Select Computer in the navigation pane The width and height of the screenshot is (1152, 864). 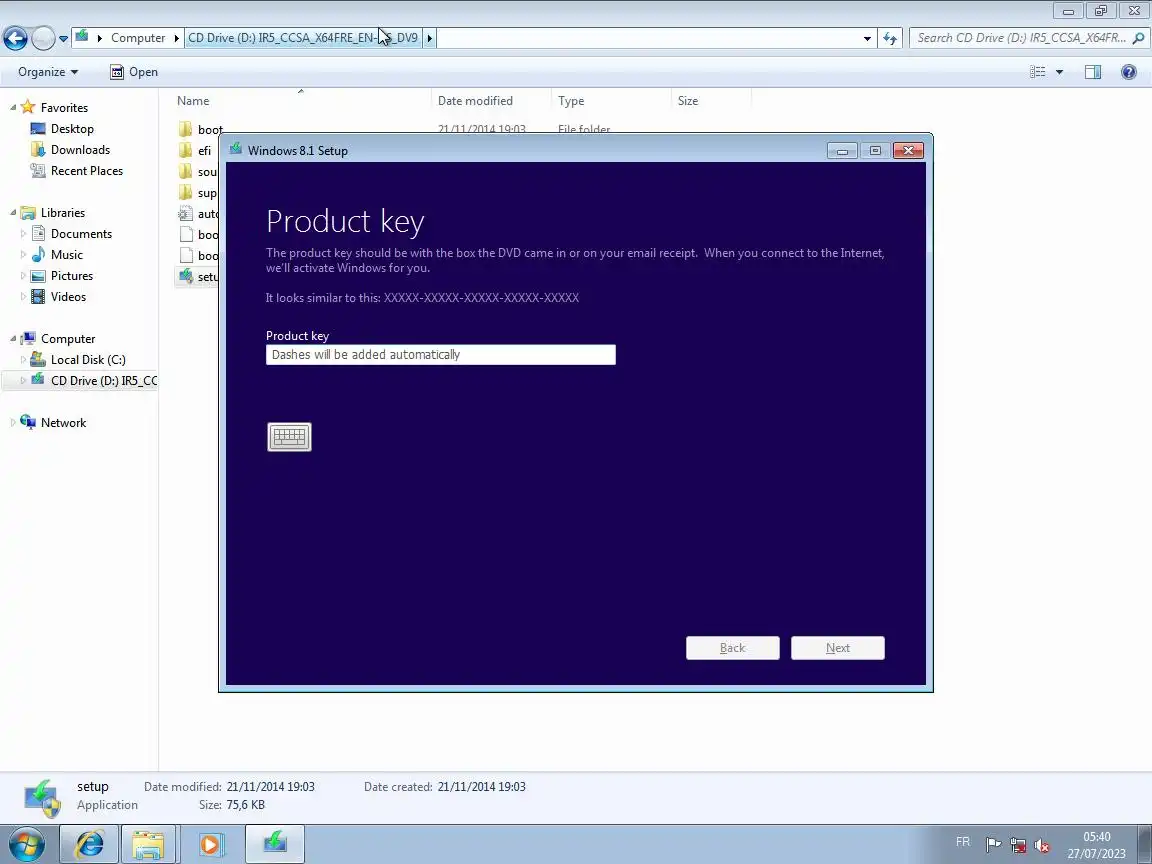point(68,339)
